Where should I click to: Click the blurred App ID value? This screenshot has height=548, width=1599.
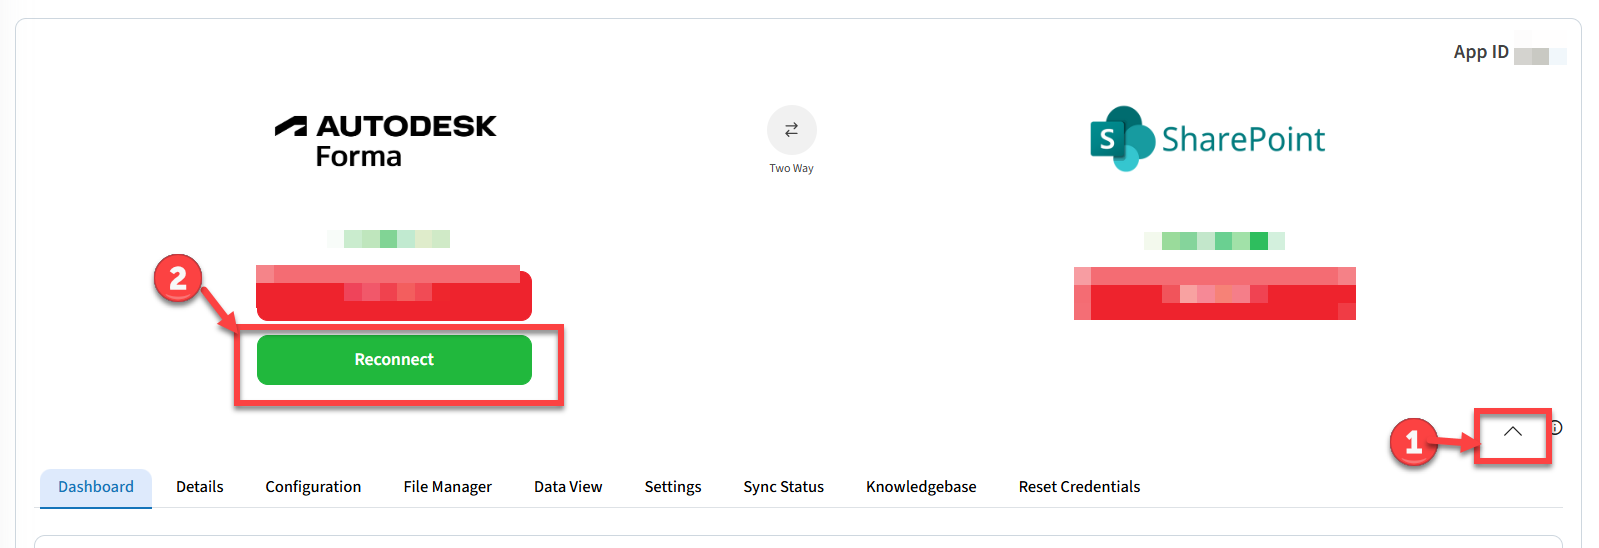(1538, 54)
